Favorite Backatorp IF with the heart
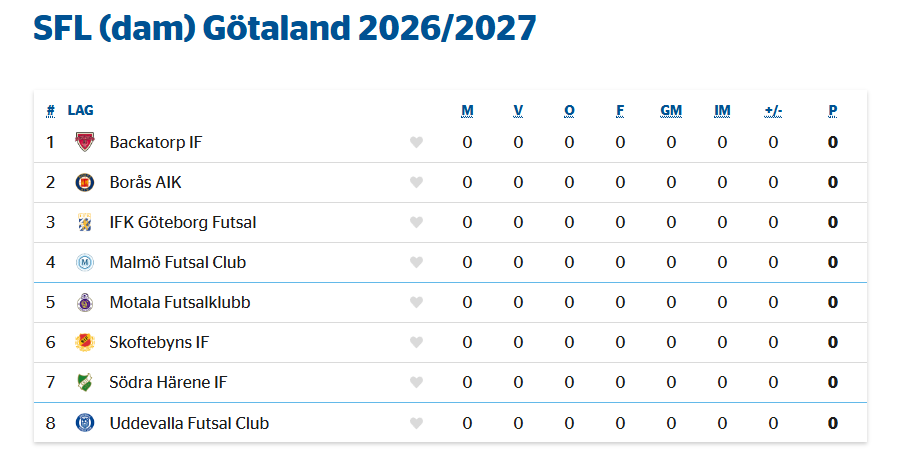 (416, 142)
